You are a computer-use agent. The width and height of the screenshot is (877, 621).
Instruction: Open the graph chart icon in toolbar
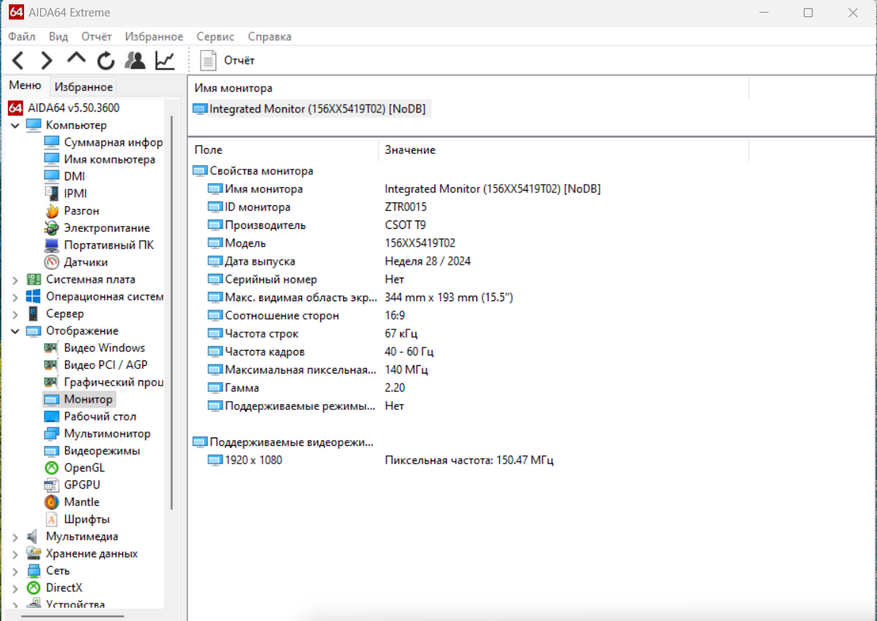(165, 61)
